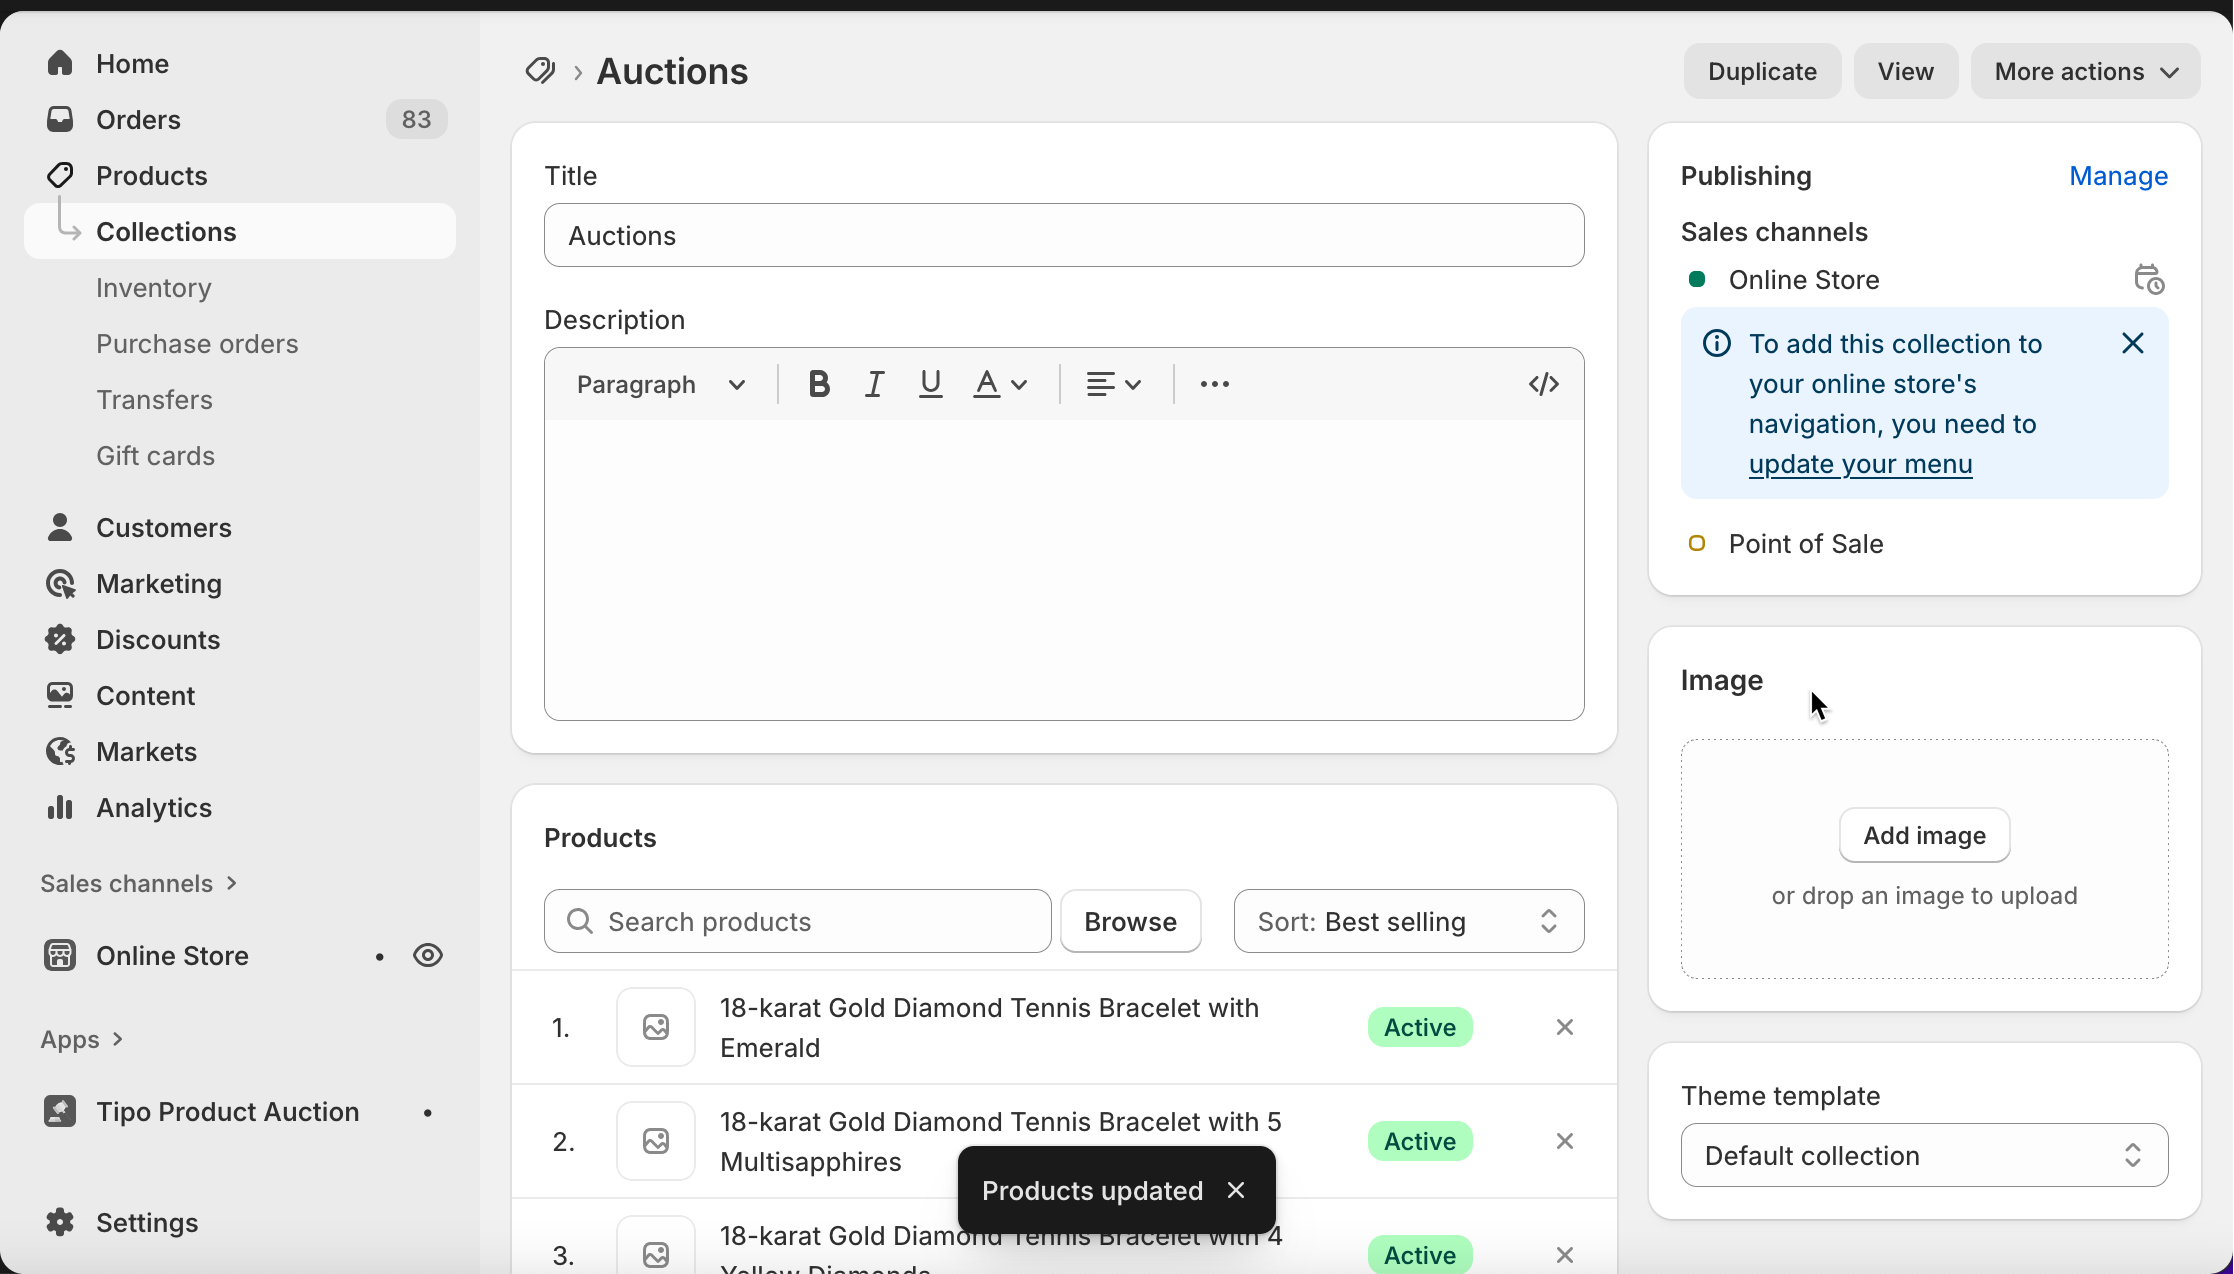
Task: Open more formatting options ellipsis
Action: coord(1214,384)
